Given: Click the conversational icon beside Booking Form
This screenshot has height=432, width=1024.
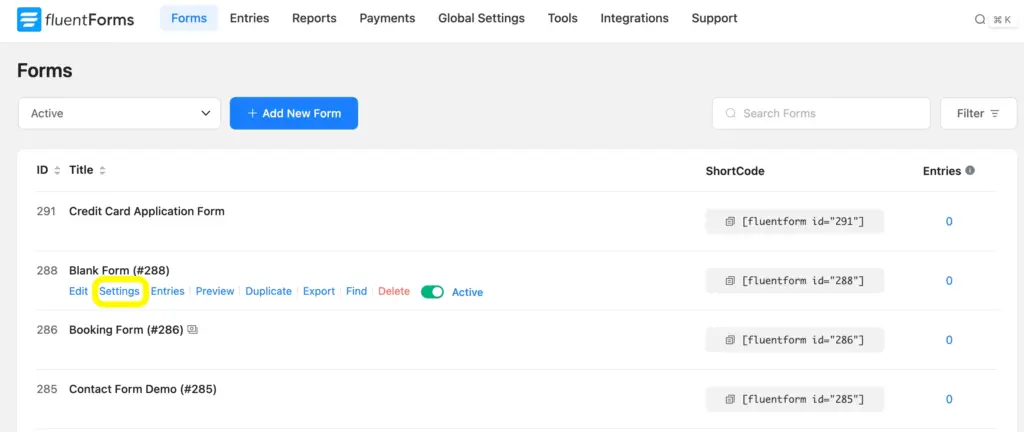Looking at the screenshot, I should coord(192,330).
